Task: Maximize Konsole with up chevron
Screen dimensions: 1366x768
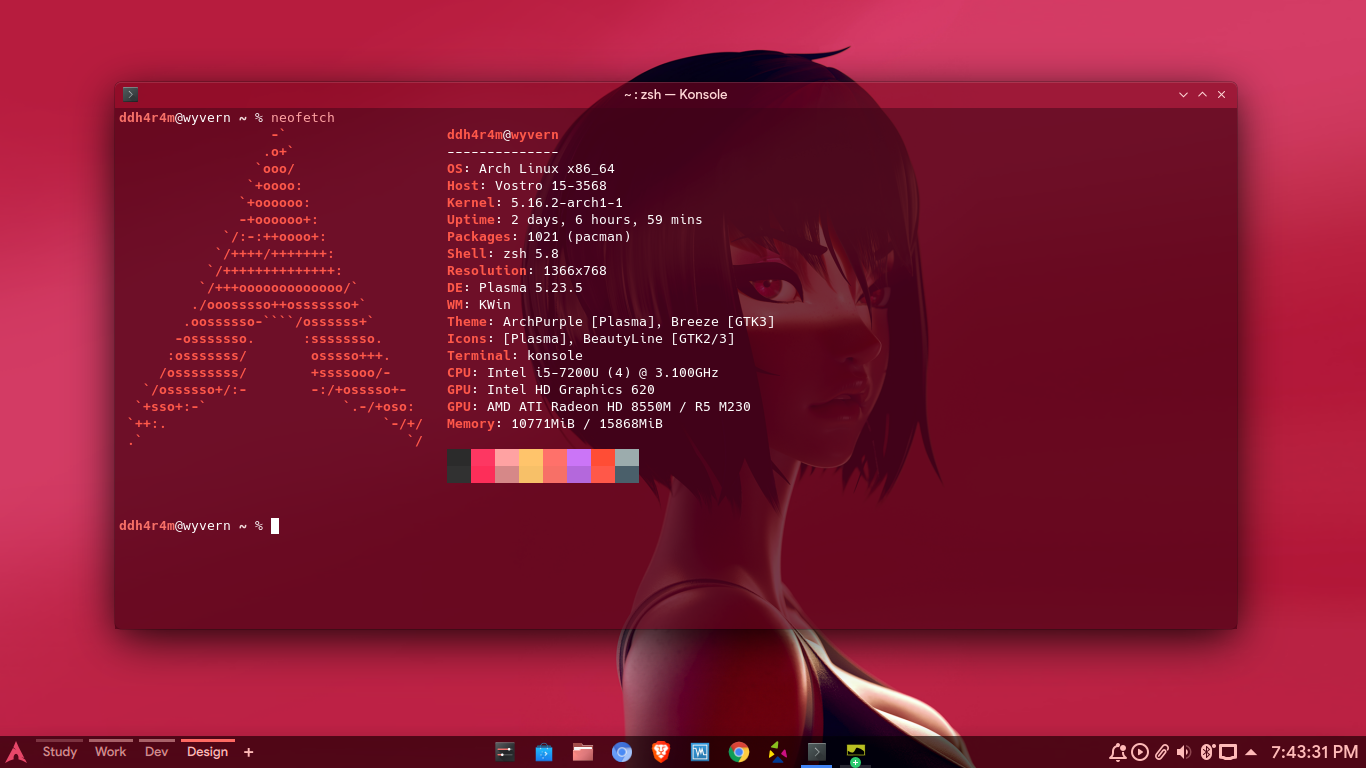Action: click(1202, 94)
